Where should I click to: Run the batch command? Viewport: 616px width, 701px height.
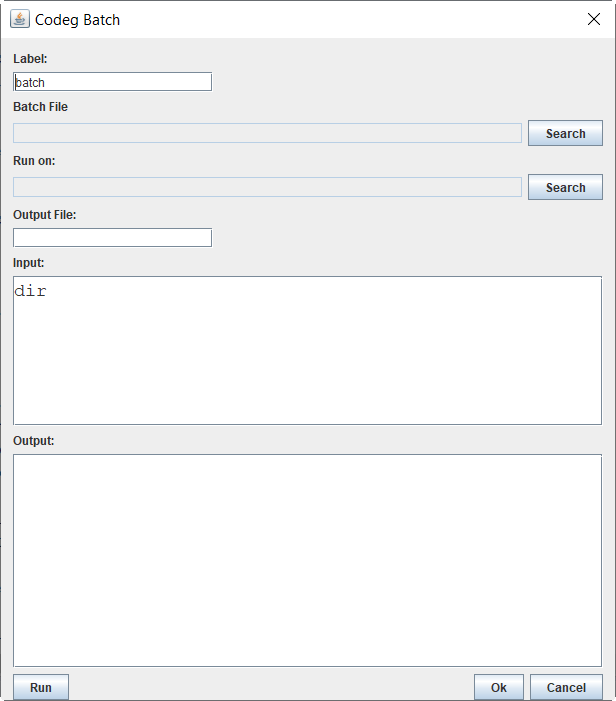(41, 687)
